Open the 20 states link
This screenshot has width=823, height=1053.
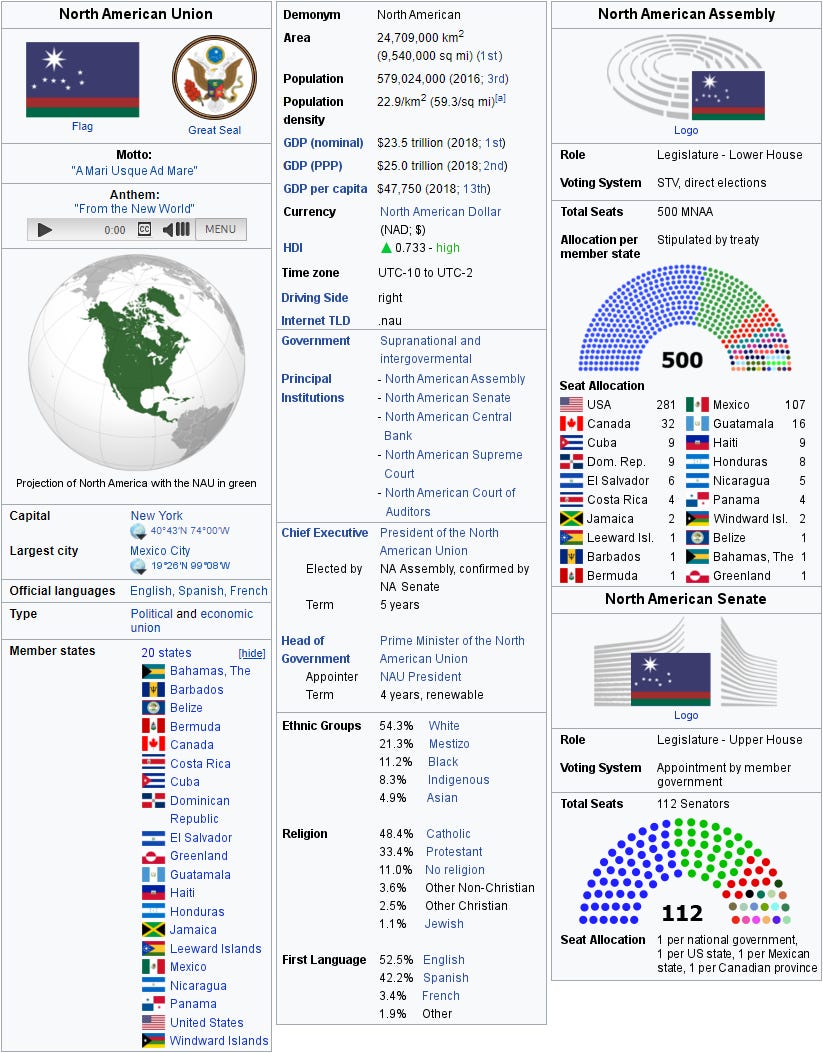coord(166,653)
